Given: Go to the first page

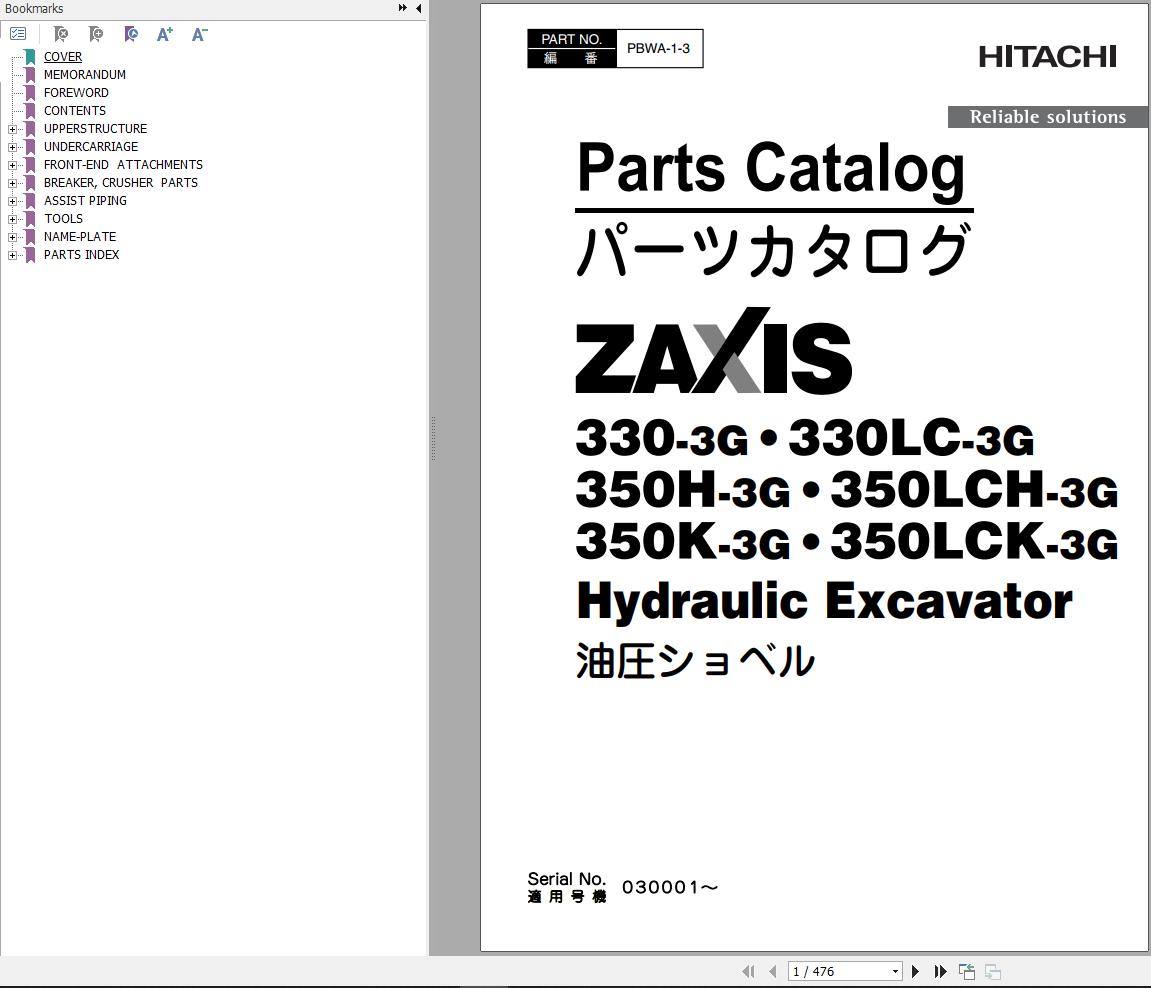Looking at the screenshot, I should click(748, 971).
